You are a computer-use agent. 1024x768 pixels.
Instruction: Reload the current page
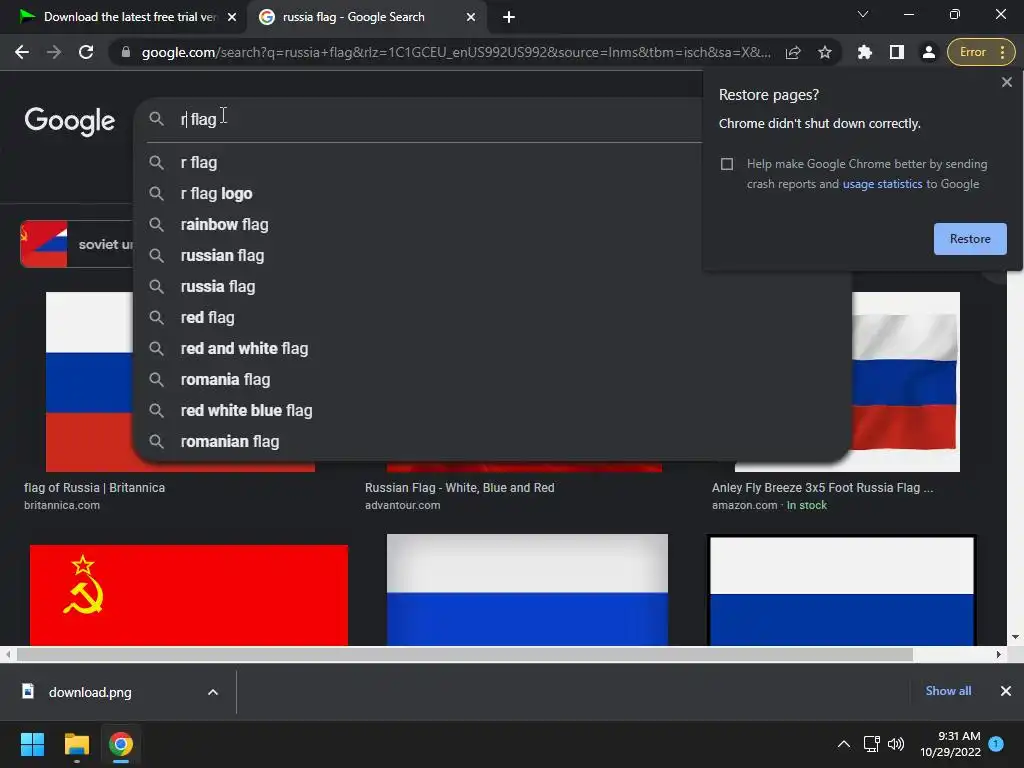click(x=86, y=52)
